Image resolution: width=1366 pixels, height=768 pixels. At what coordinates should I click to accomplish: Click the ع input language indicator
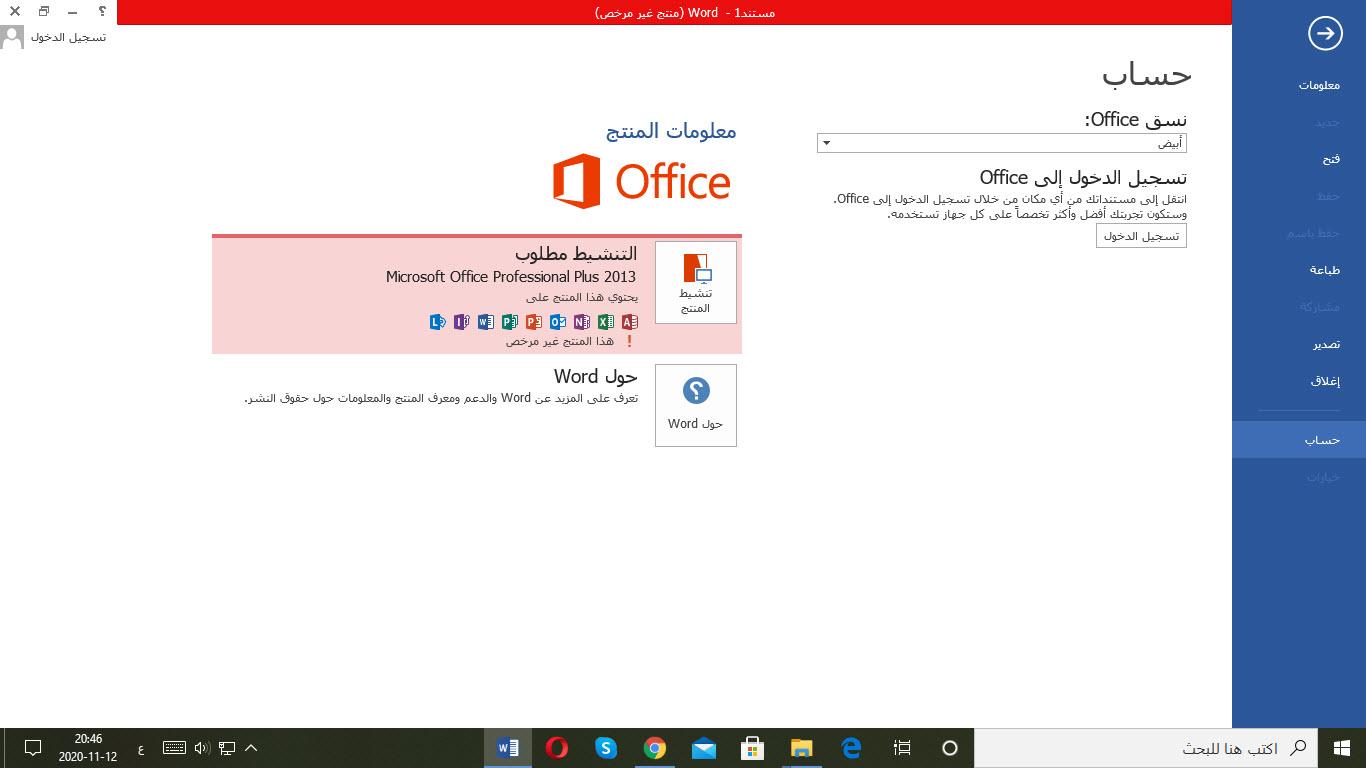[x=139, y=749]
